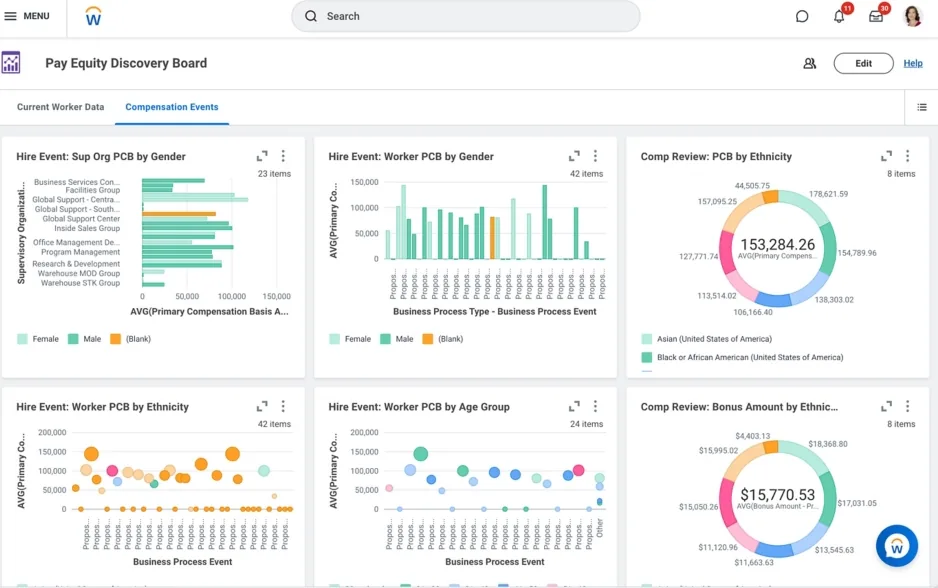Open the chat bubble icon
Viewport: 938px width, 588px height.
point(802,16)
